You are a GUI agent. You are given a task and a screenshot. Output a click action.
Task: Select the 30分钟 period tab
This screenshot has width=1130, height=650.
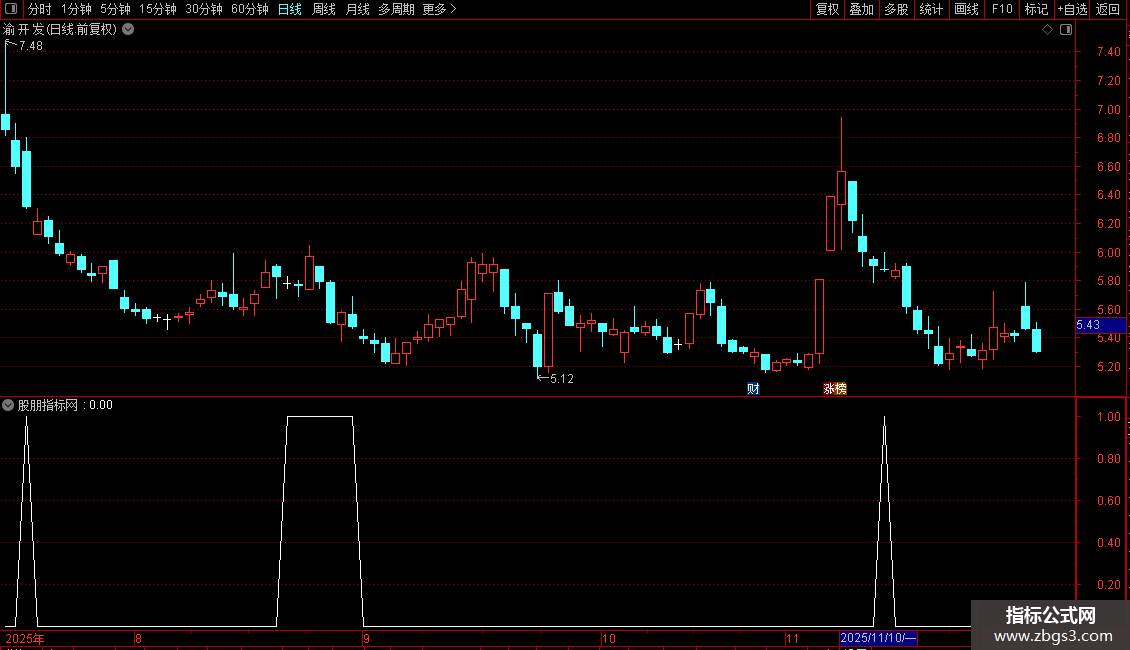coord(203,9)
